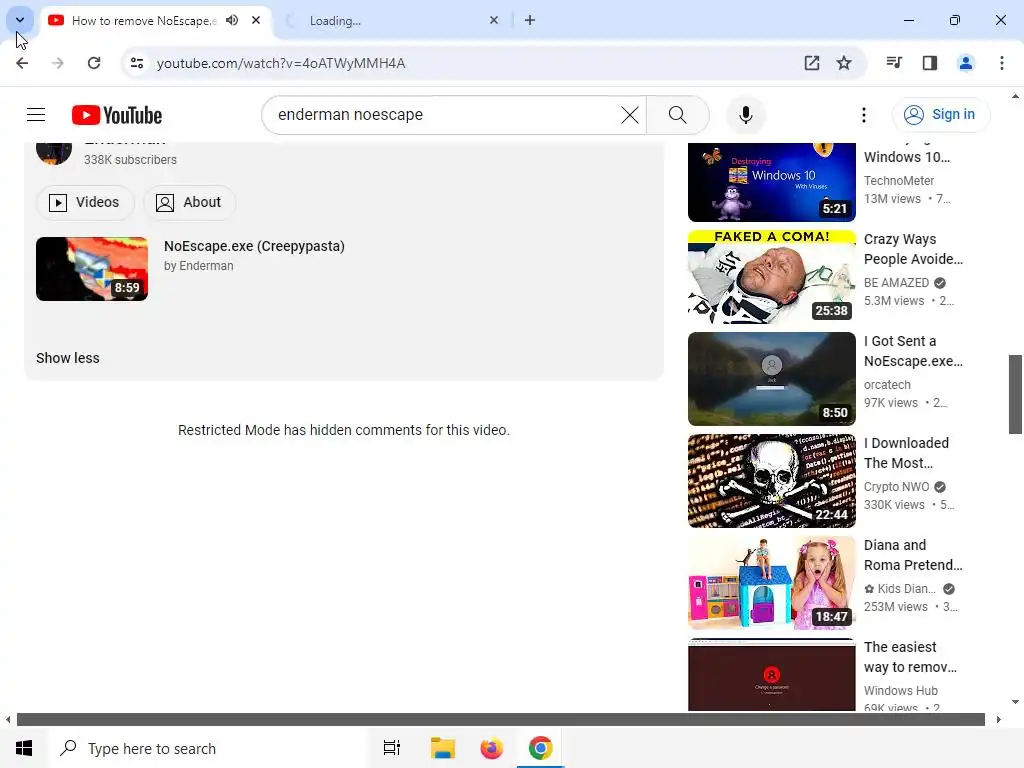Open in app icon in address bar

[812, 63]
